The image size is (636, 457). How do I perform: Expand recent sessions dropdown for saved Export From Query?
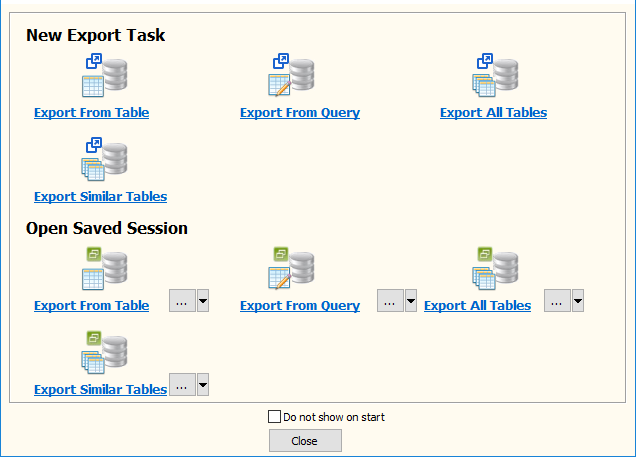(411, 300)
